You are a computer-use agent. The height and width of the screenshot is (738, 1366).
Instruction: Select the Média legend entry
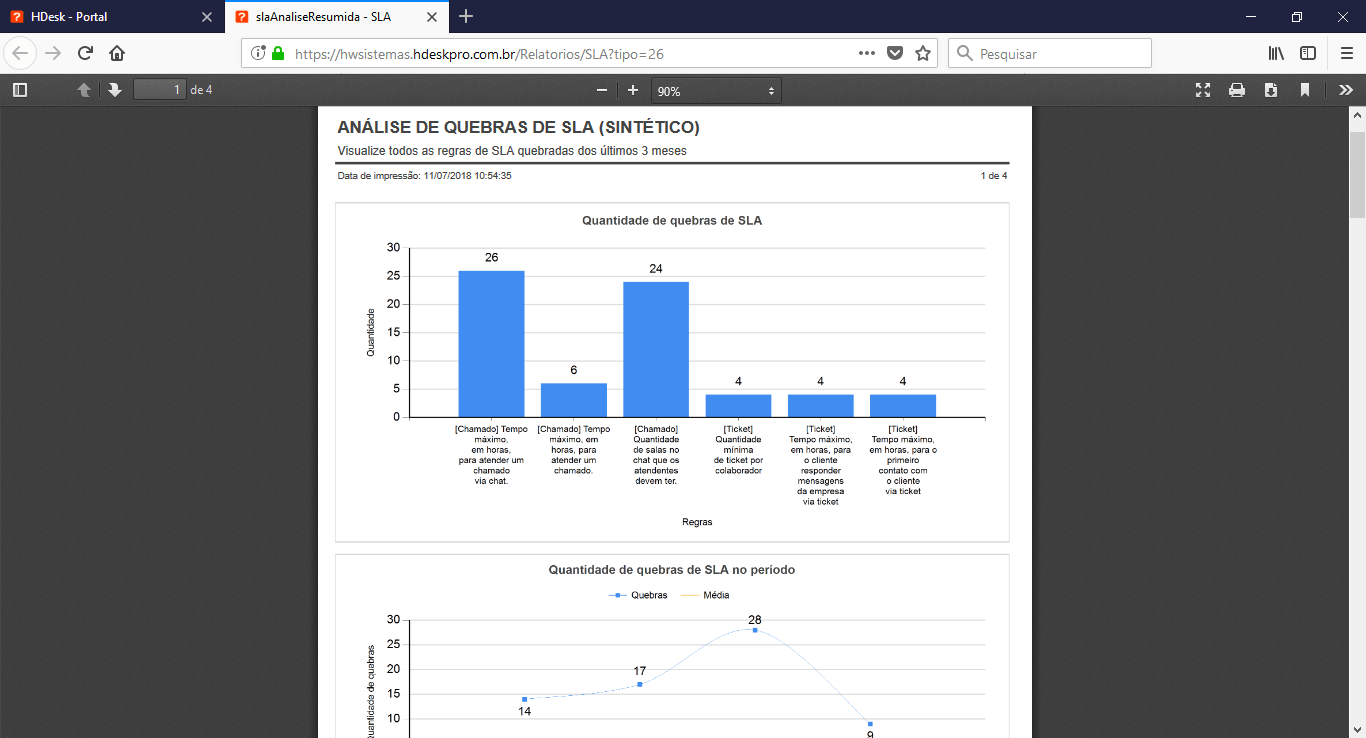[705, 595]
